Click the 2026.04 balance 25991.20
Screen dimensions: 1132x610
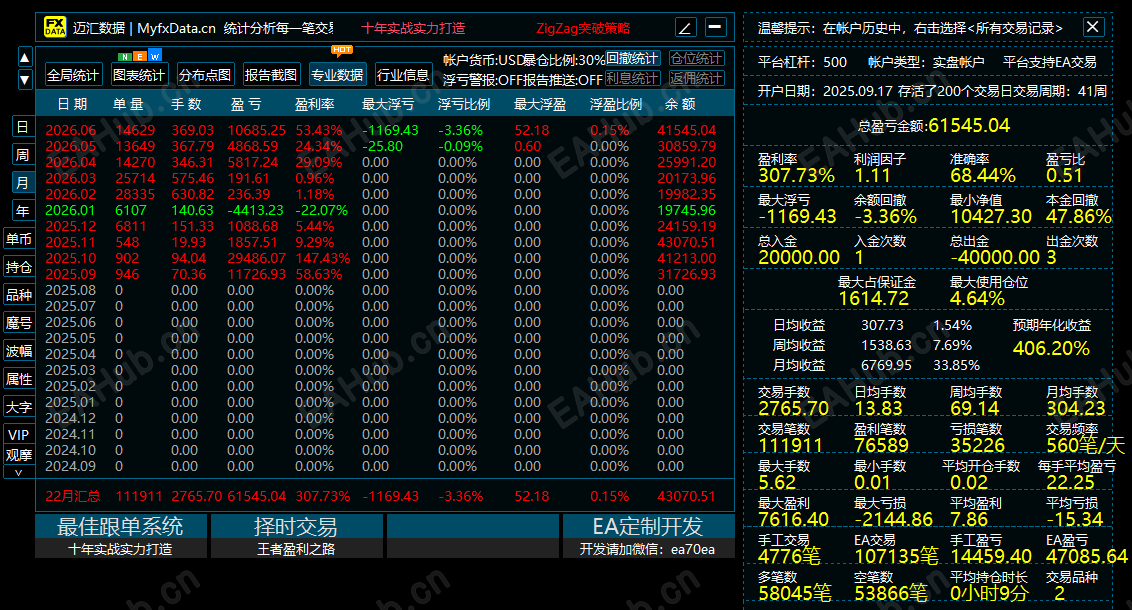click(687, 162)
